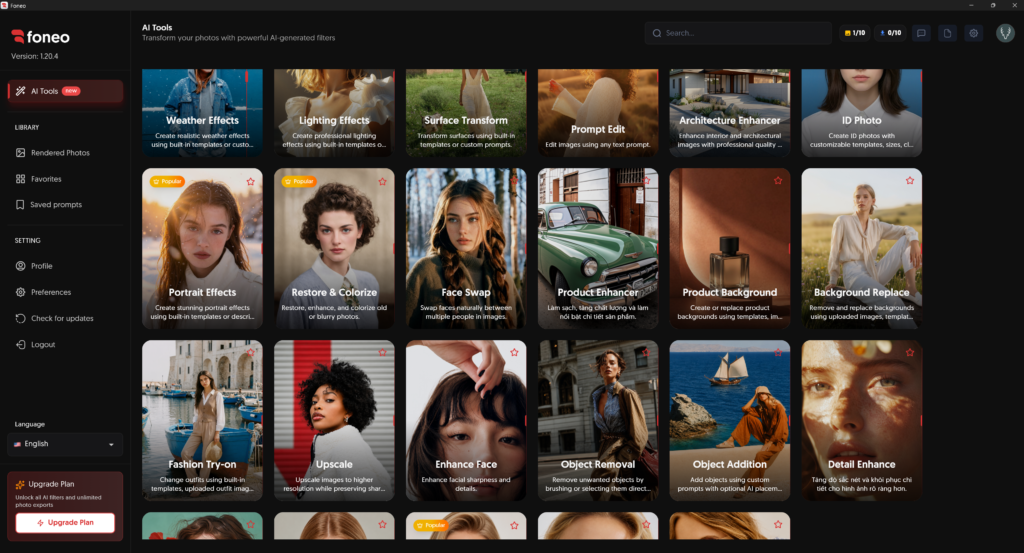Open the Fashion Try-on tool card
The image size is (1024, 553).
point(202,420)
